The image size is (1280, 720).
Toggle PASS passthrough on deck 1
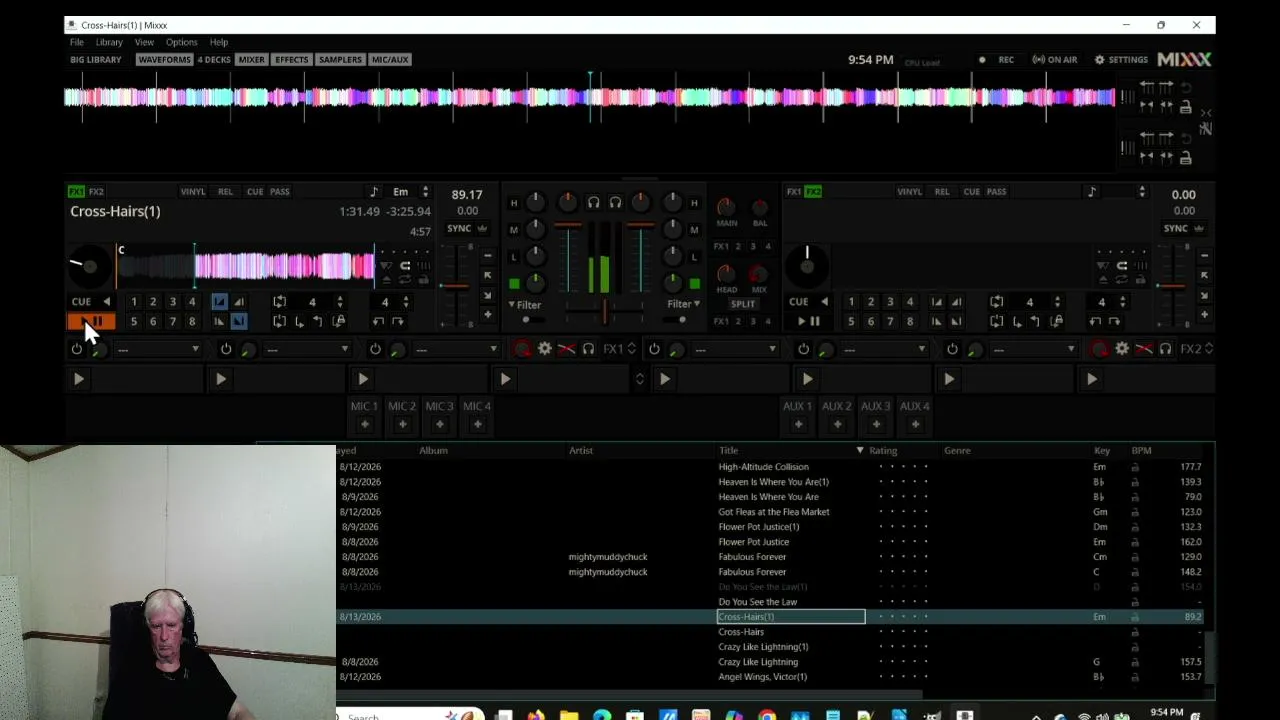coord(280,191)
